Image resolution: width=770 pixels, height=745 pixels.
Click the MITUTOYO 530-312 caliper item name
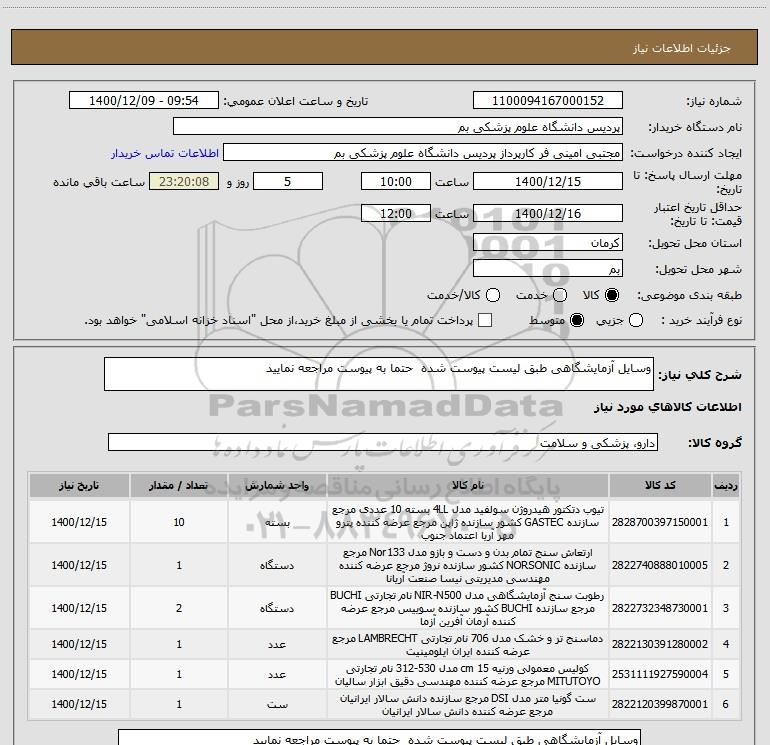[468, 674]
